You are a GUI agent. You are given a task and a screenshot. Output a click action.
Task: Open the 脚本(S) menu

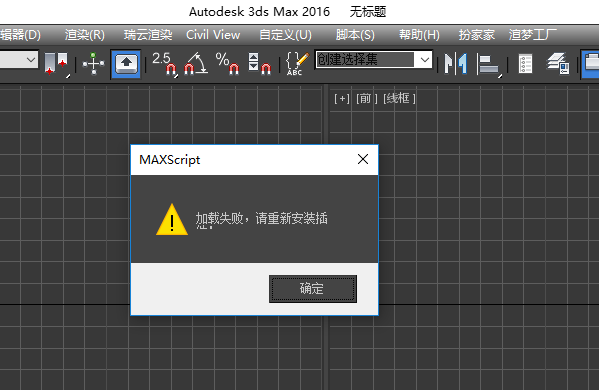pyautogui.click(x=355, y=35)
